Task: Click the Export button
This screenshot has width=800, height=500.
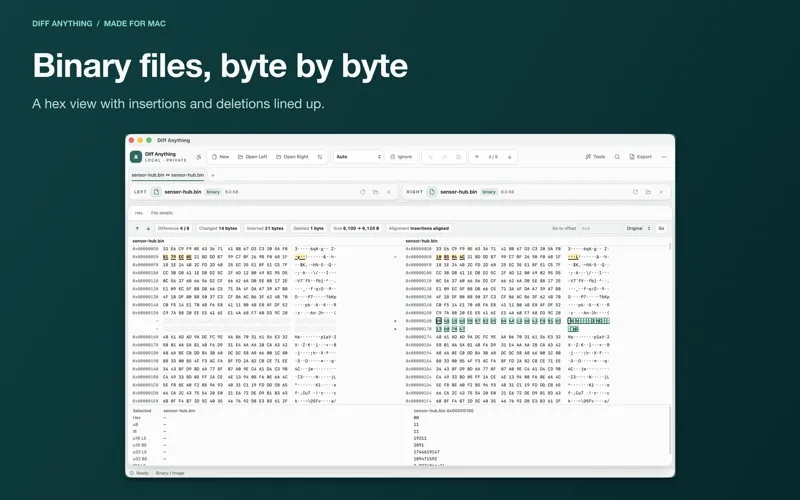Action: coord(640,157)
